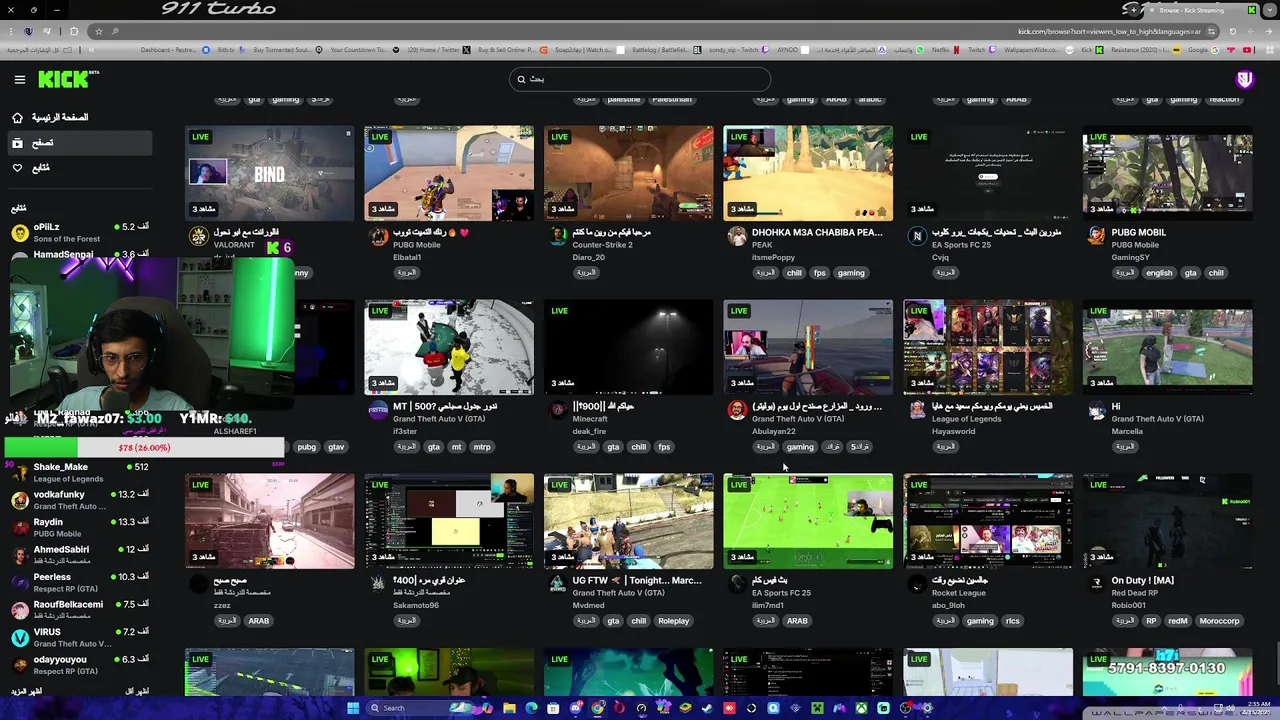Open the Hayasworld League of Legends thumbnail
Screen dimensions: 1280x720
pos(988,347)
